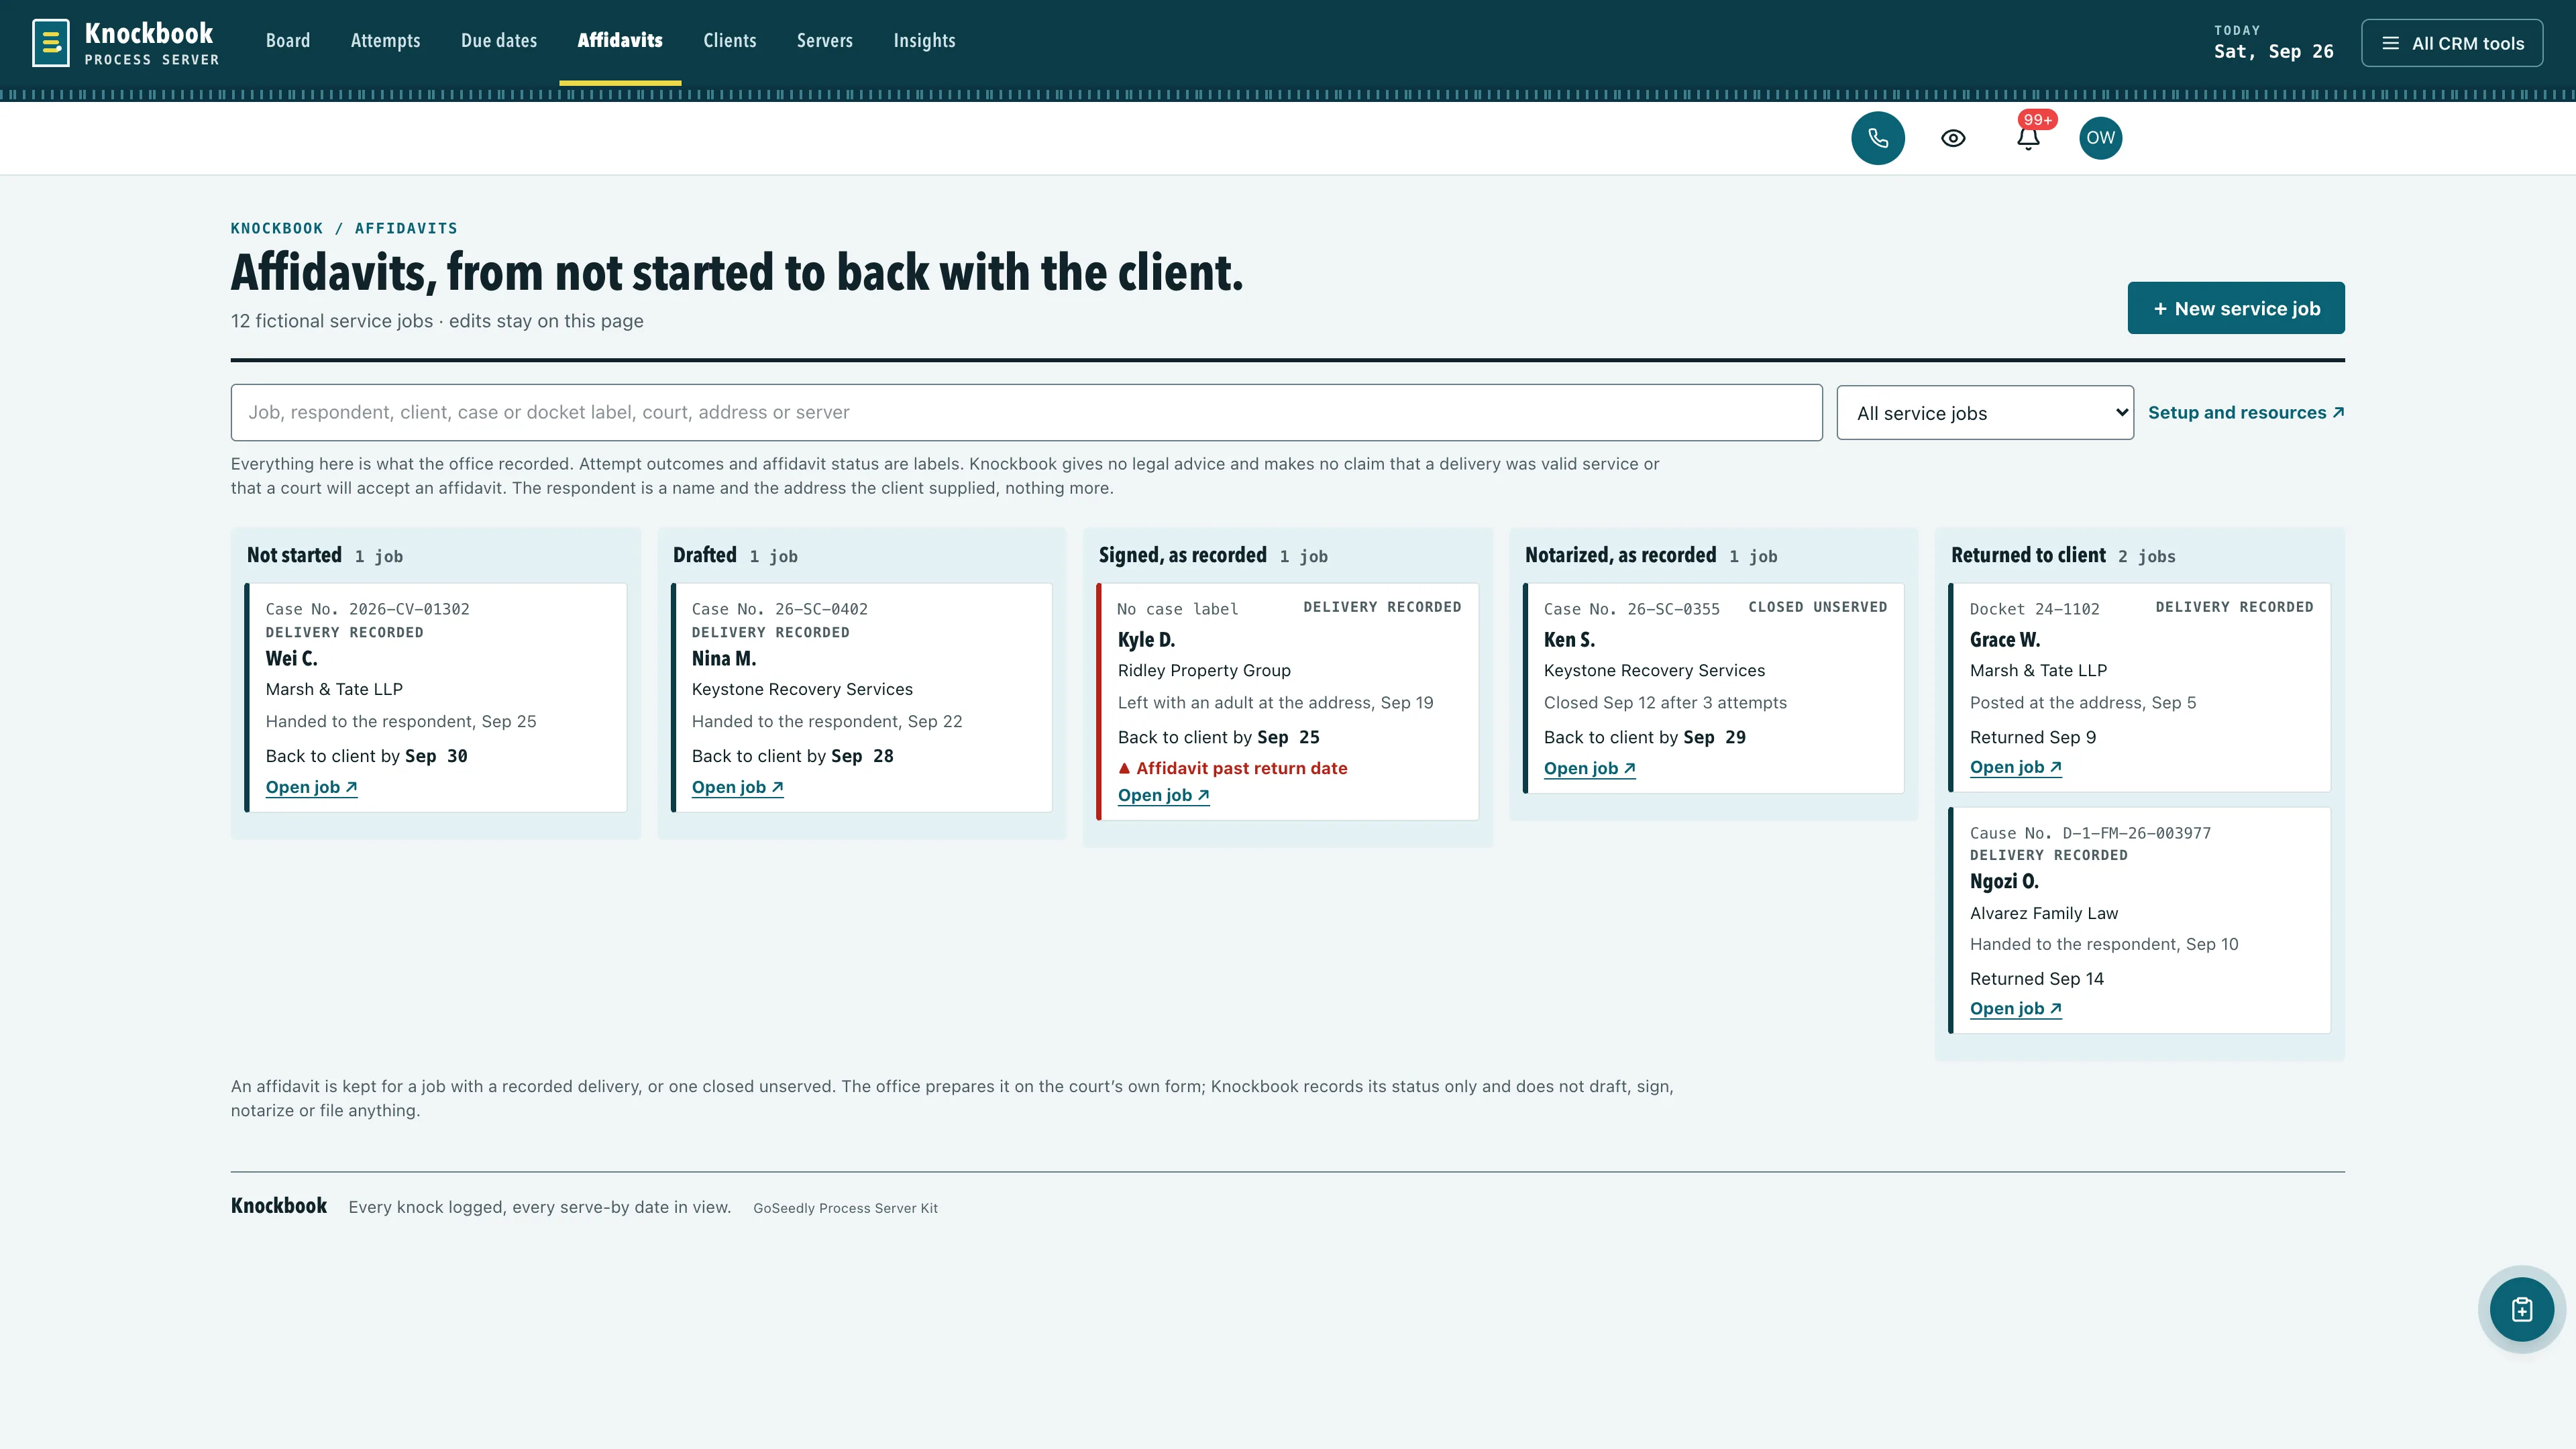Click the New service job button
The height and width of the screenshot is (1449, 2576).
pyautogui.click(x=2235, y=308)
